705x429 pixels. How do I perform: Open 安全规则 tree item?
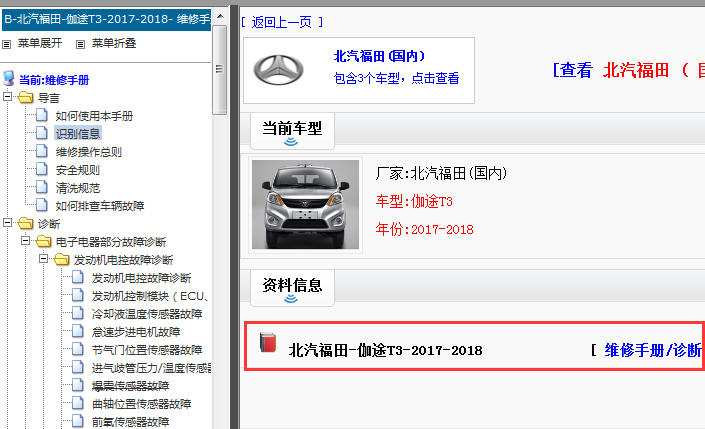click(x=78, y=170)
